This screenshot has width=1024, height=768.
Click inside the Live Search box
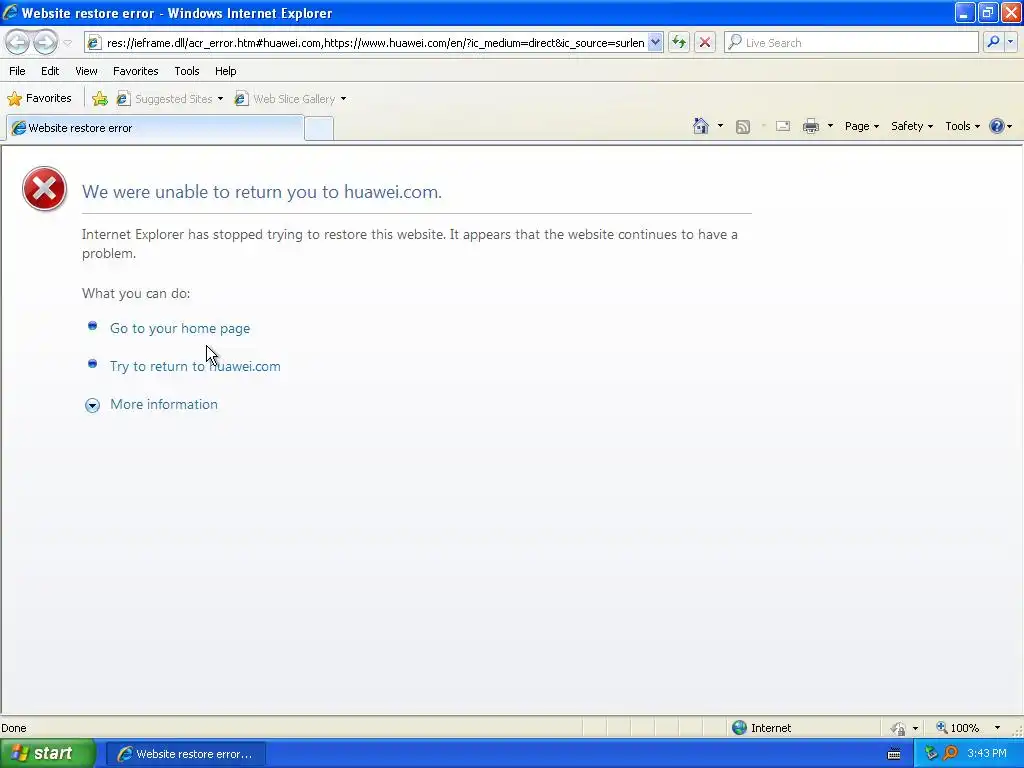point(852,43)
